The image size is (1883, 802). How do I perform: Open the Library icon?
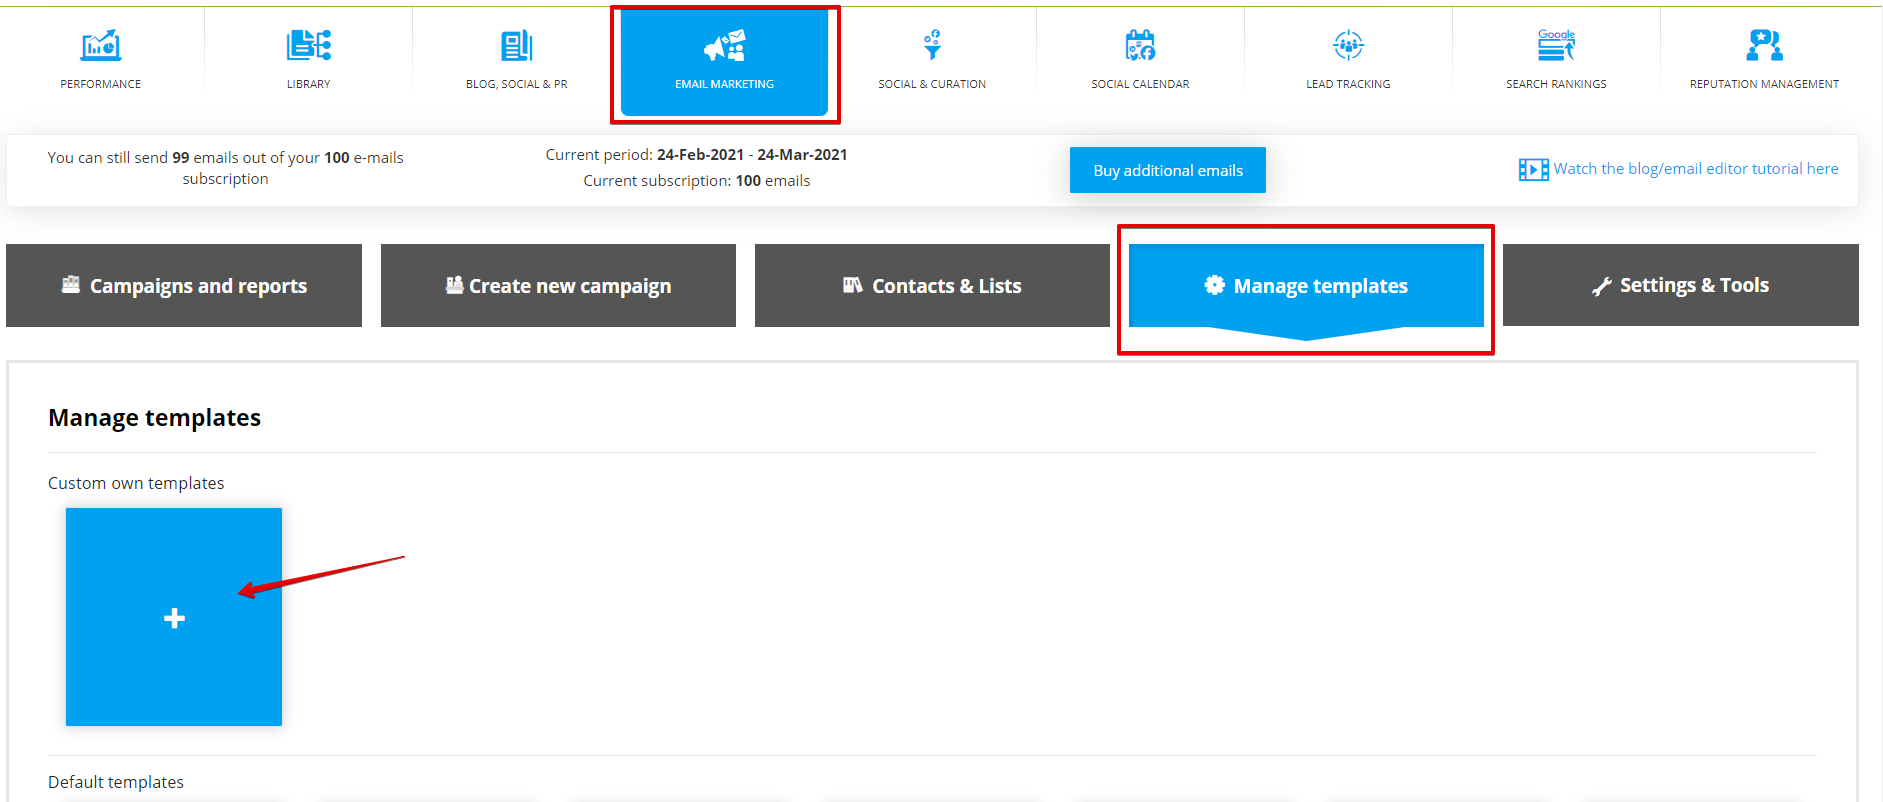(x=308, y=45)
